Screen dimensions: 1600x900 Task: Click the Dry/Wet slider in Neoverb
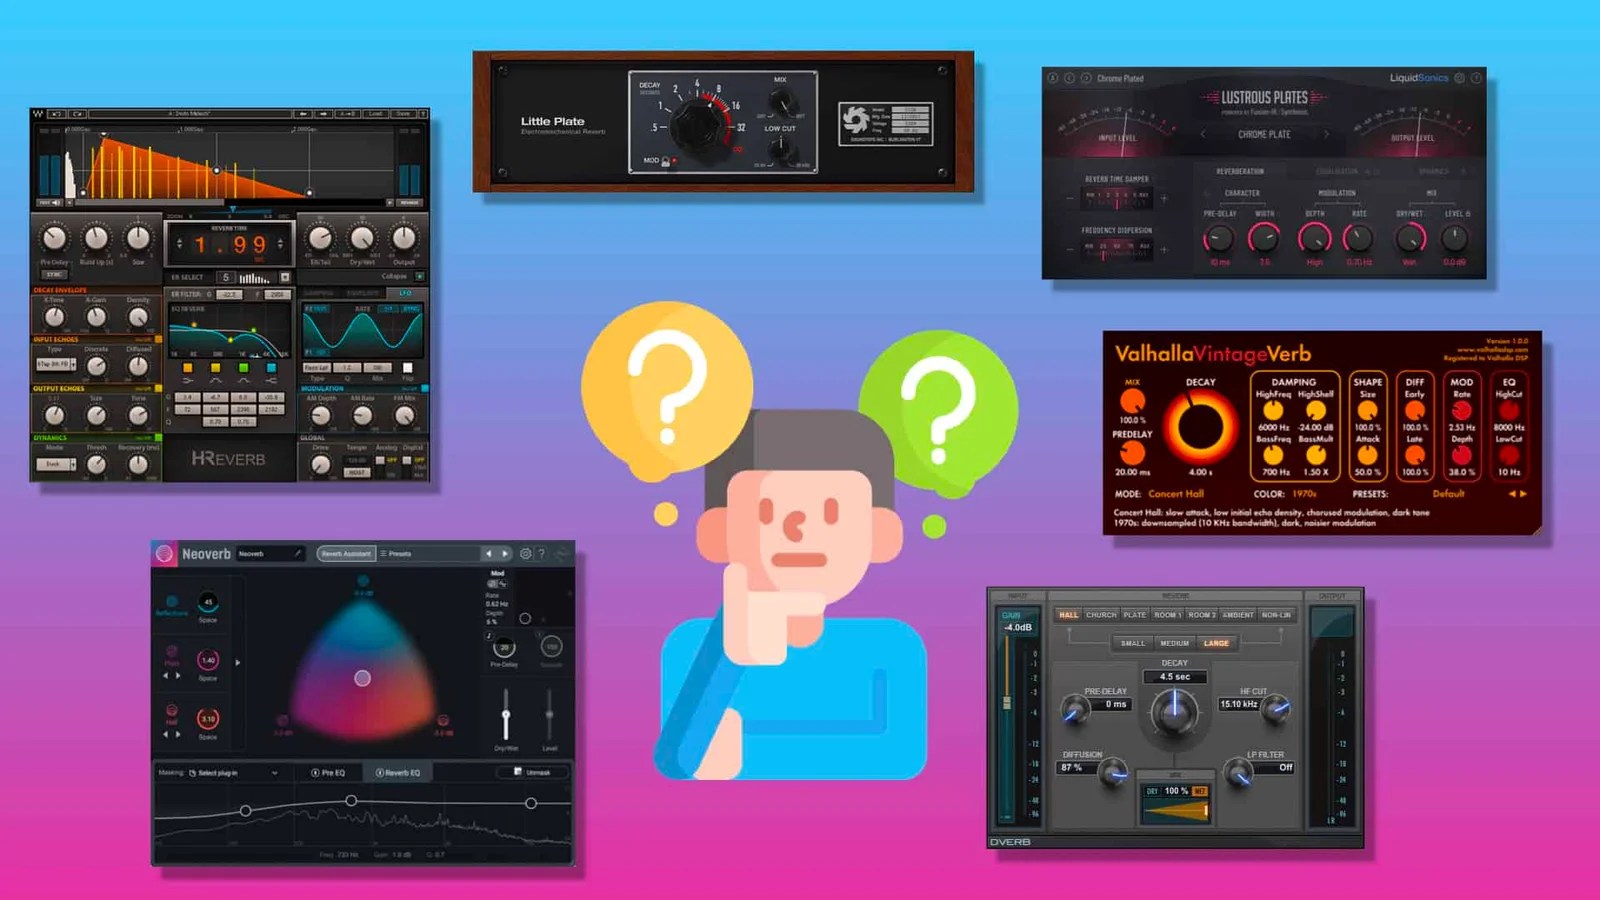tap(506, 715)
